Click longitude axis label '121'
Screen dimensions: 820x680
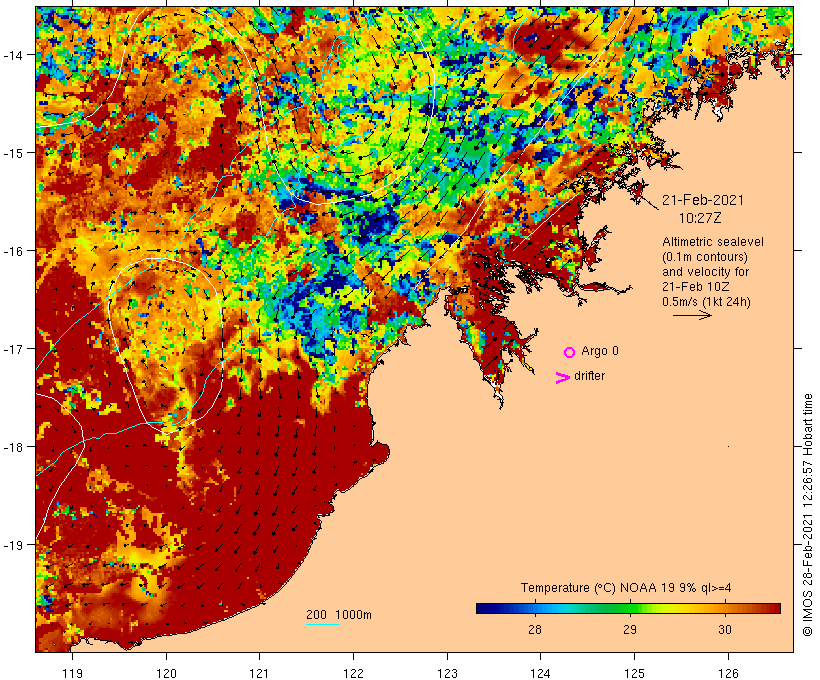tap(259, 673)
